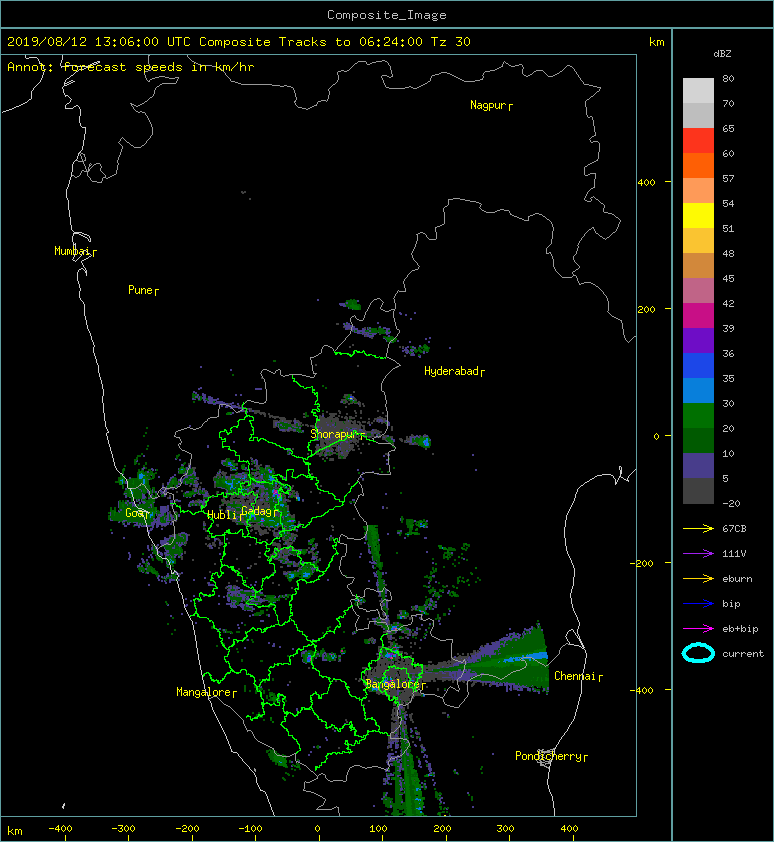Viewport: 774px width, 842px height.
Task: Click the forecast speeds annotation text
Action: [131, 67]
